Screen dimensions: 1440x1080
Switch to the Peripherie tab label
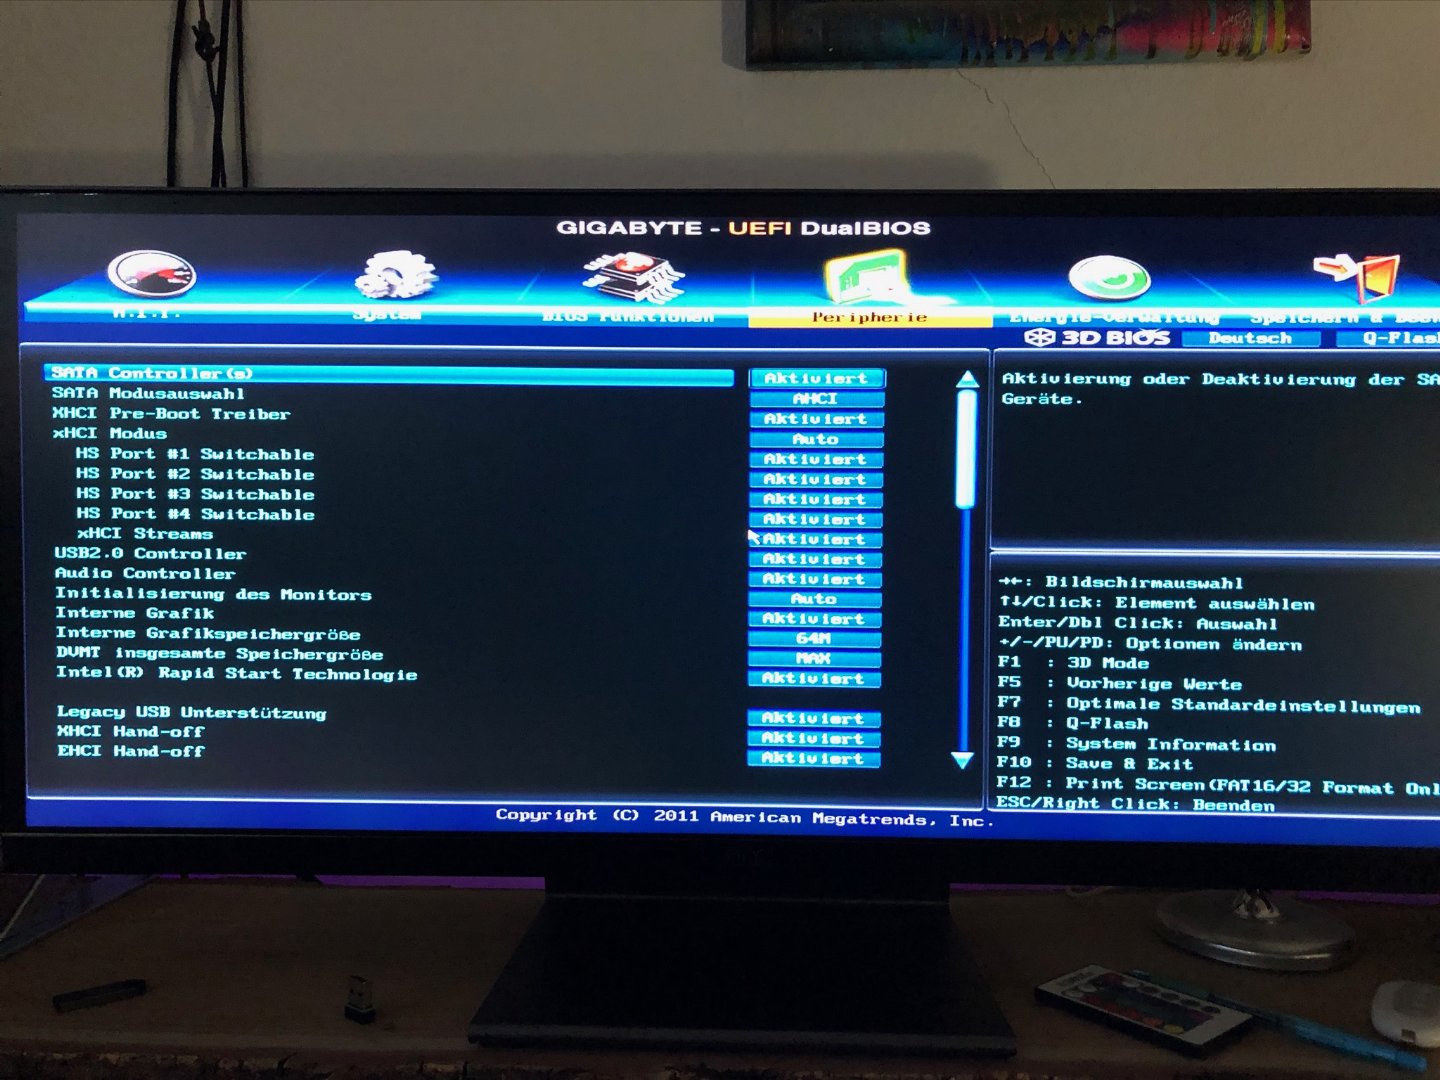869,318
